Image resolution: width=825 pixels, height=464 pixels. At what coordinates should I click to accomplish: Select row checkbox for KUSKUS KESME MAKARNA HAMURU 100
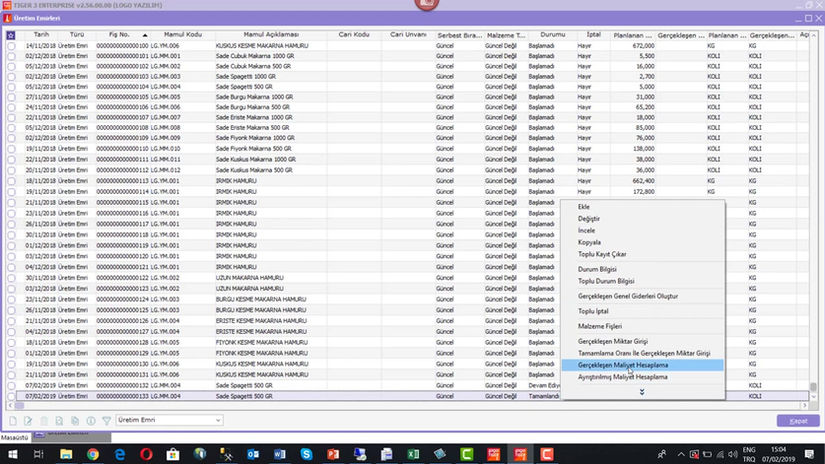[x=11, y=46]
